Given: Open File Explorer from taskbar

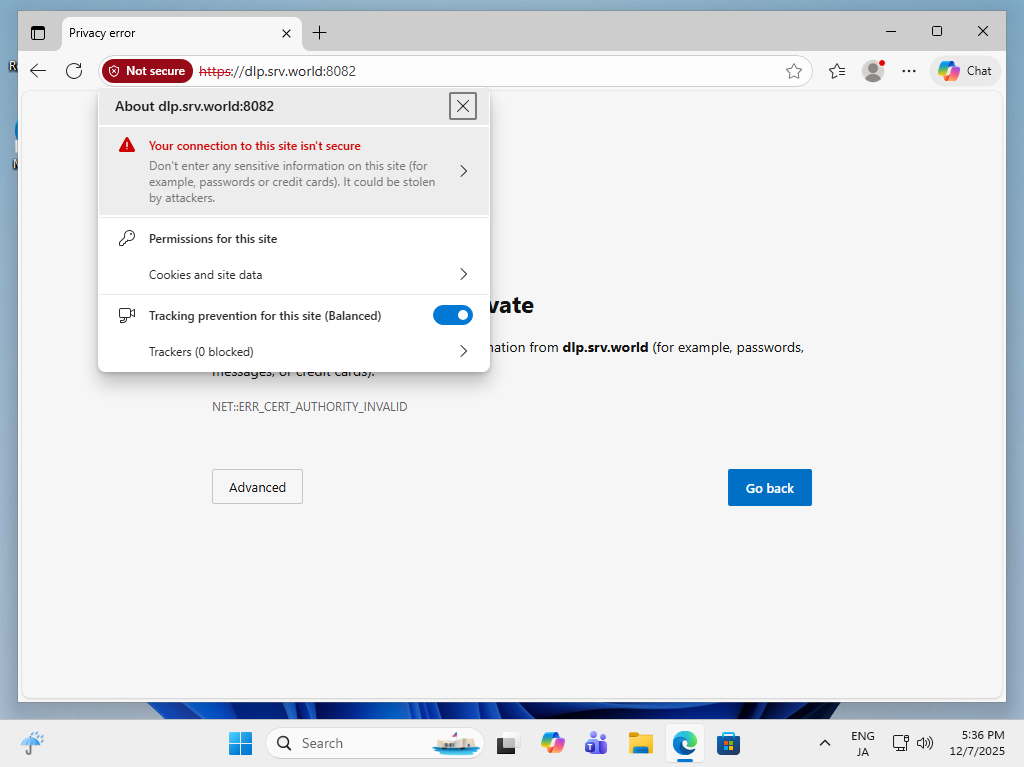Looking at the screenshot, I should tap(641, 743).
